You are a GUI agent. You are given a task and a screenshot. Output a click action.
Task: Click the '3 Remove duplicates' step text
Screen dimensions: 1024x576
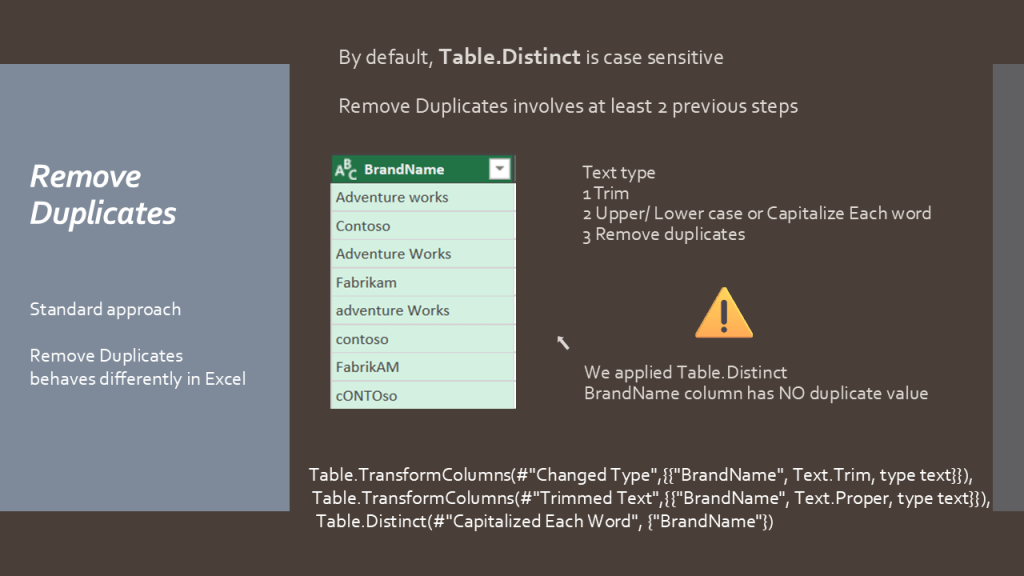[663, 234]
